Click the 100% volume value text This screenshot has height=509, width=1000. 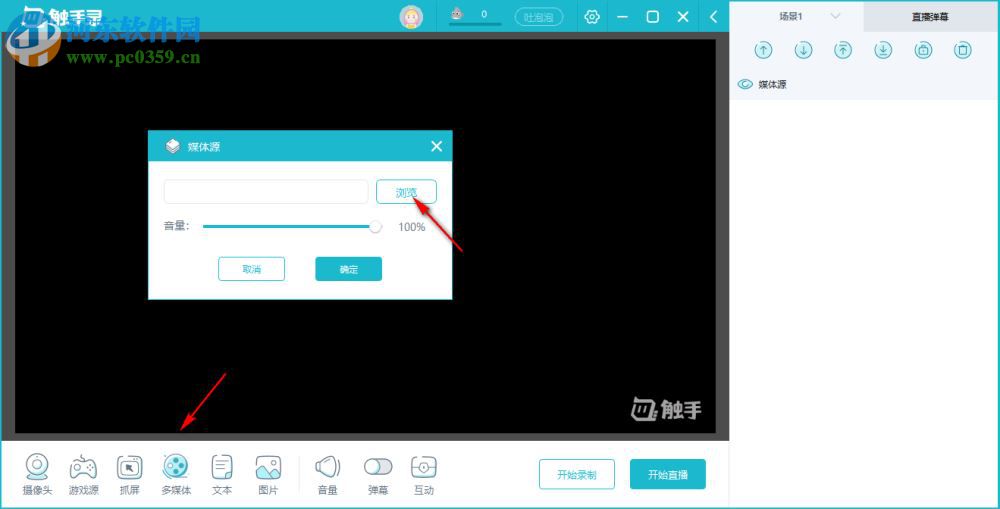click(x=412, y=227)
